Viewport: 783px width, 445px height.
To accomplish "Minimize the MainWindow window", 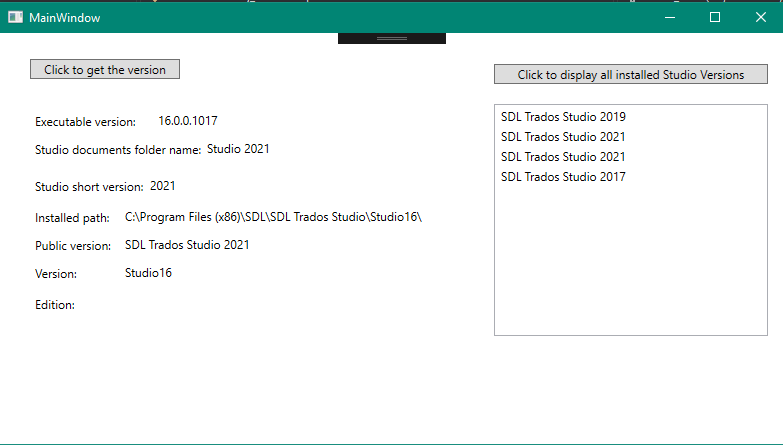I will tap(670, 17).
